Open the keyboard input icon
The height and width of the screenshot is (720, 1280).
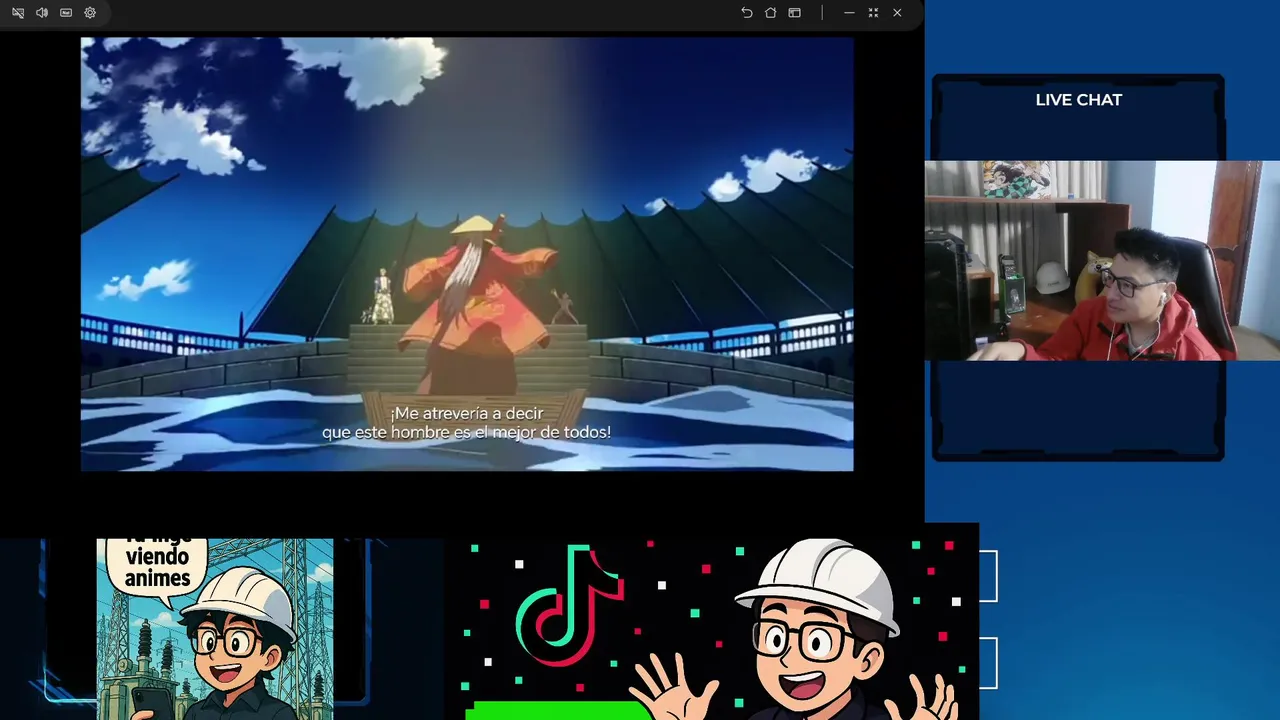[x=66, y=13]
